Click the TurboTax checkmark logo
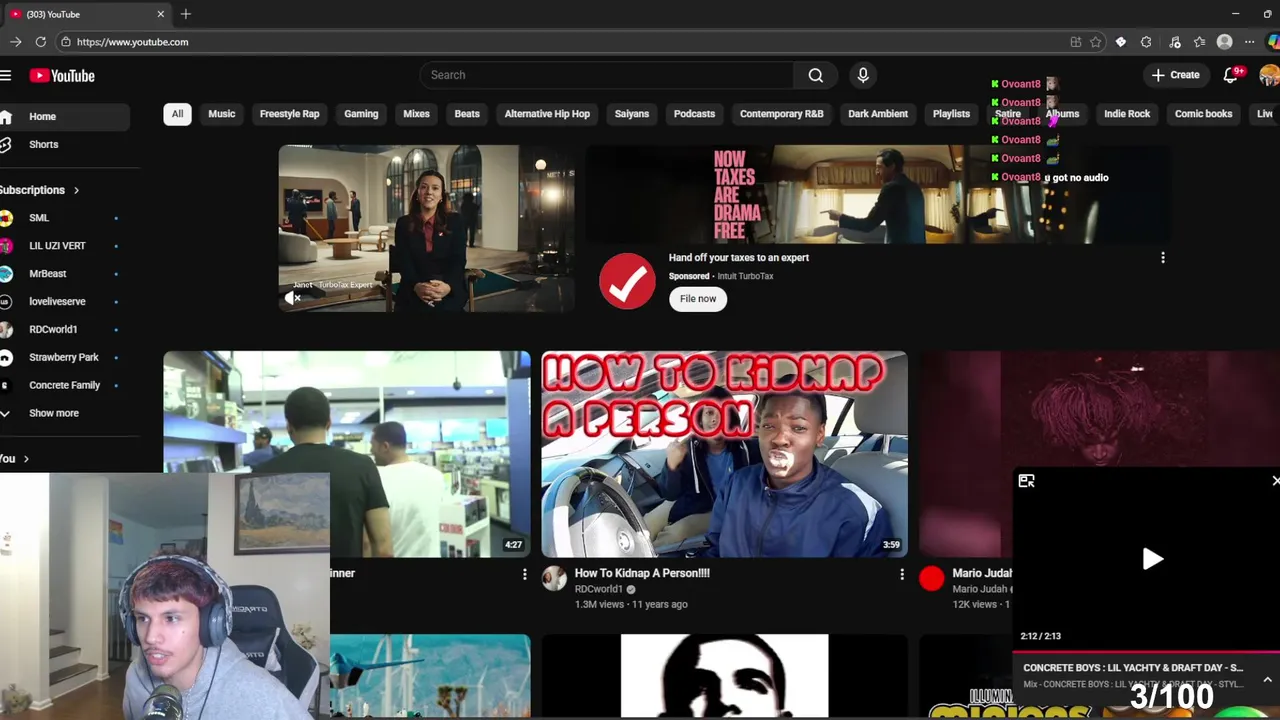 627,281
